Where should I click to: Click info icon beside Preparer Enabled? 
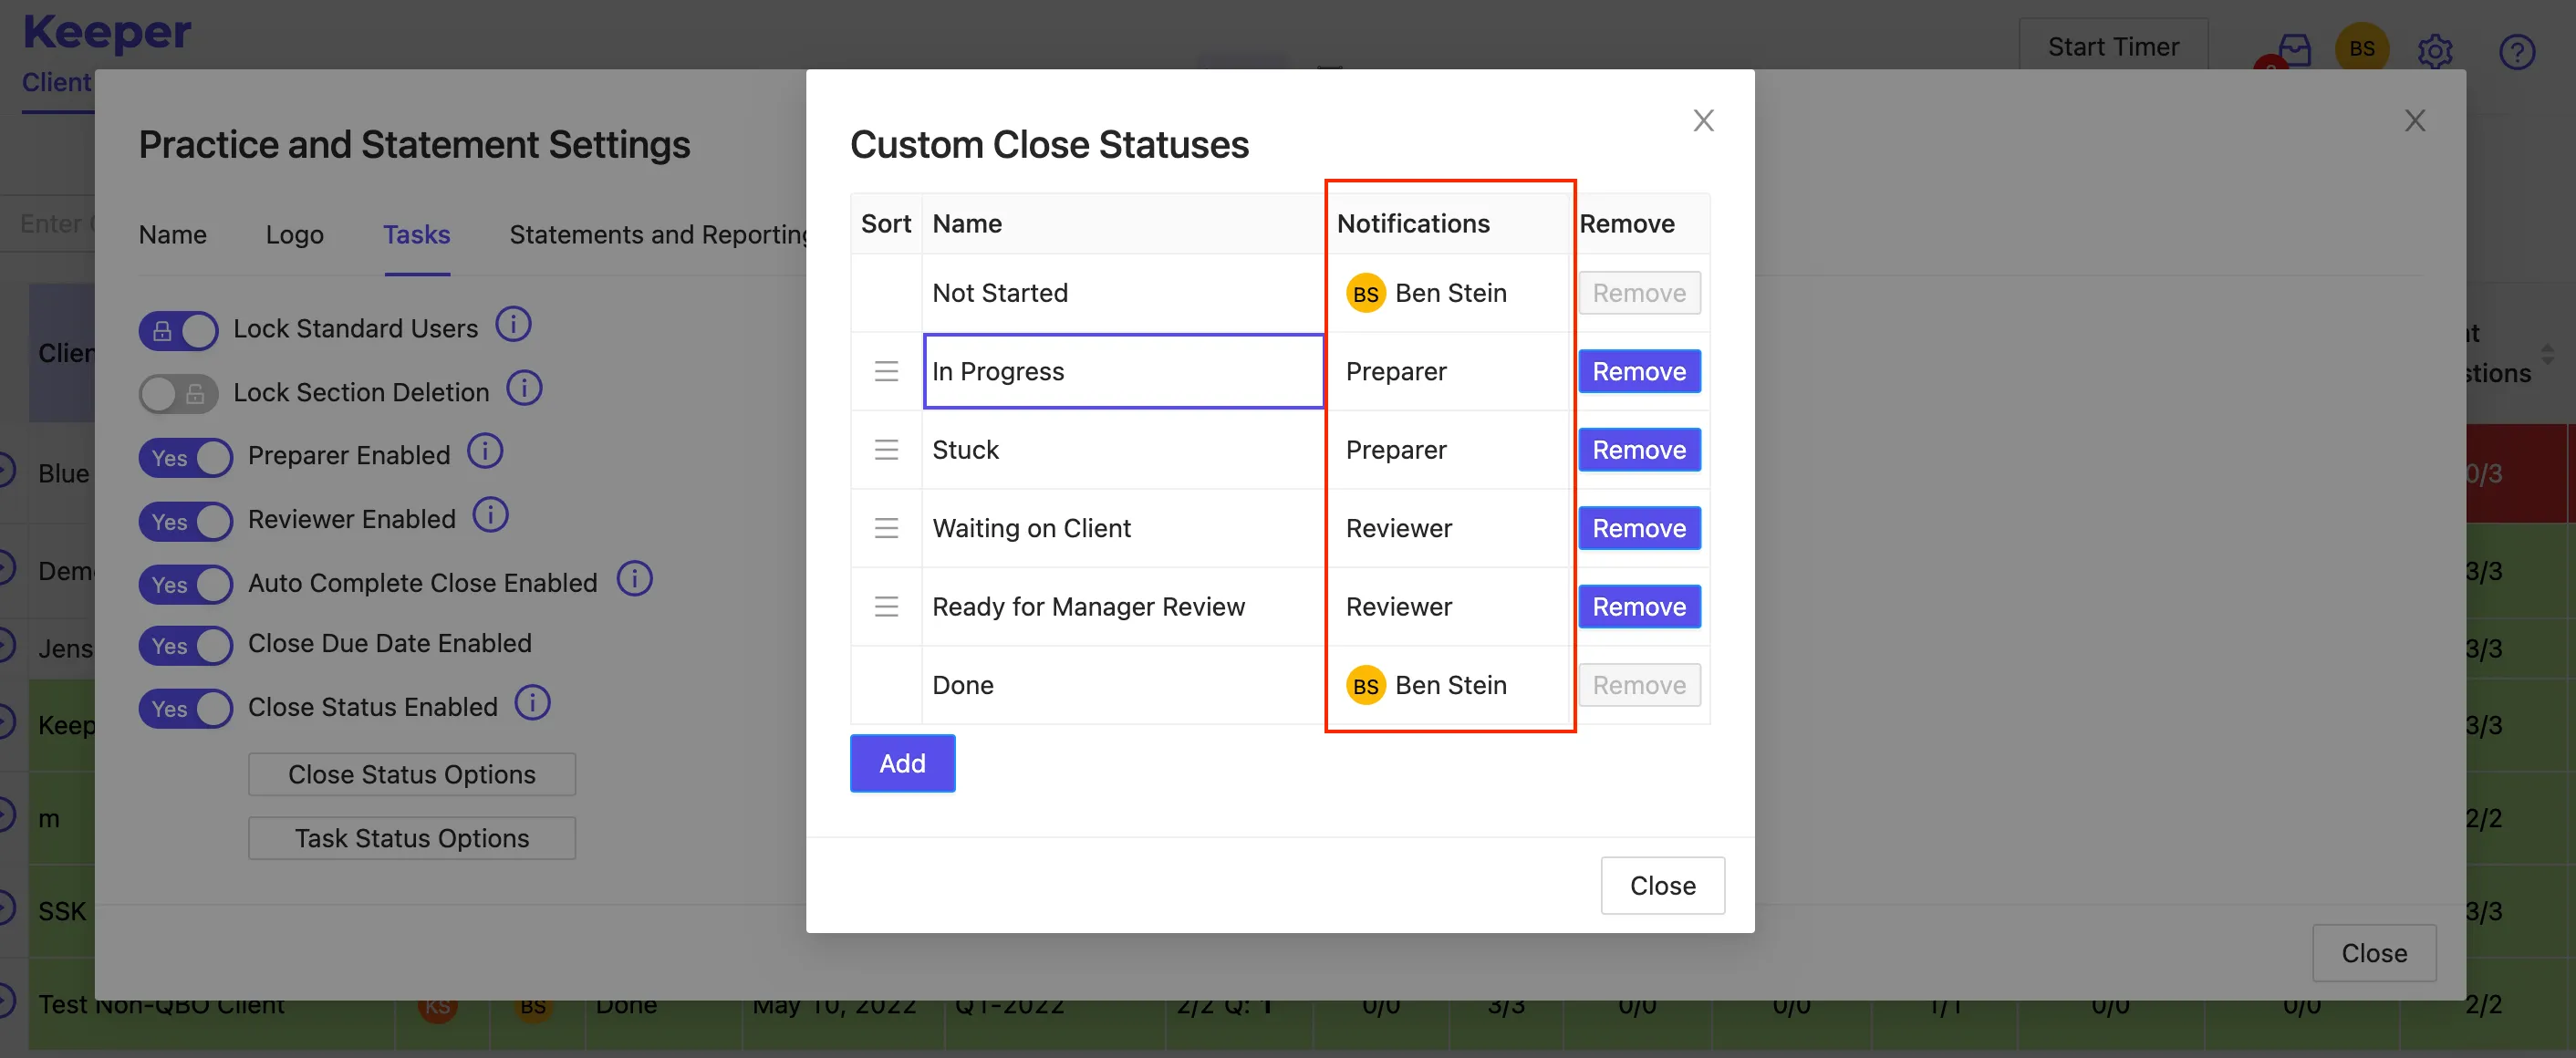tap(485, 452)
